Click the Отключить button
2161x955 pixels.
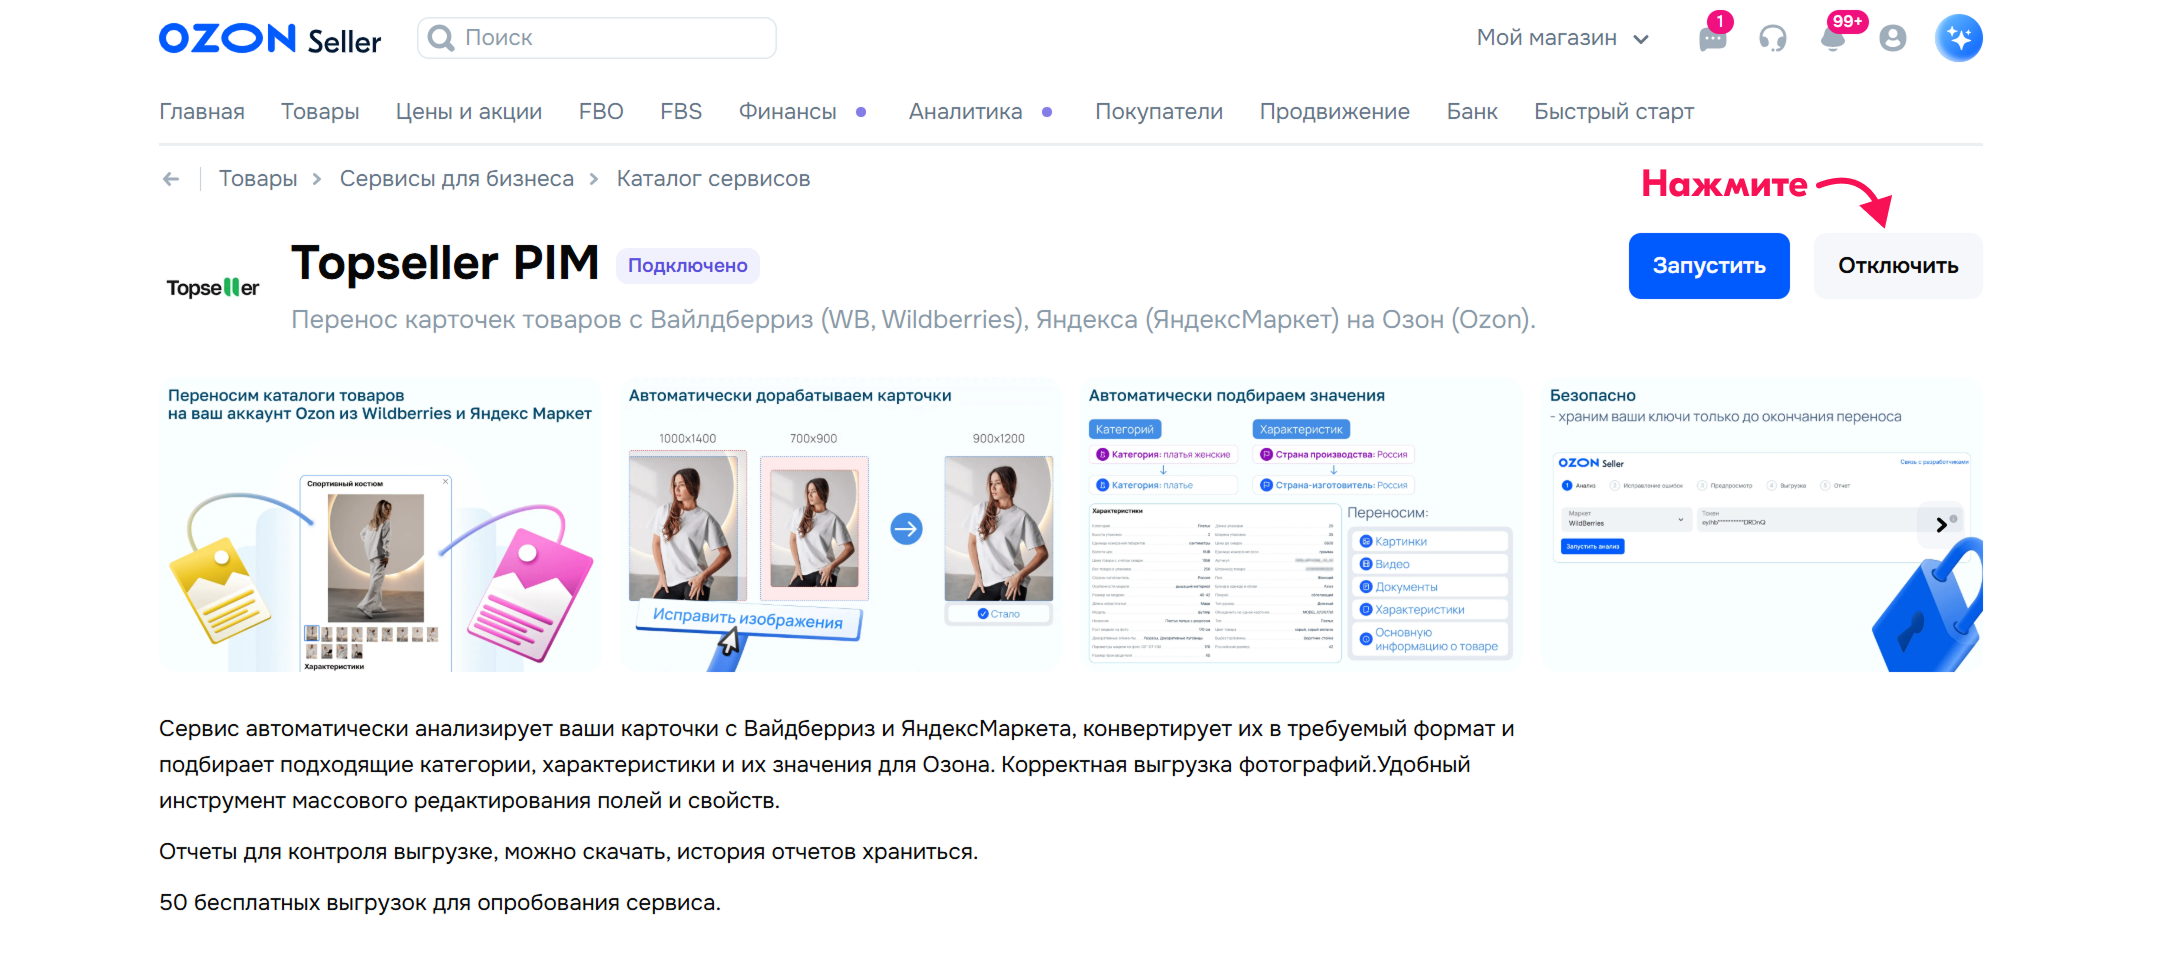pyautogui.click(x=1898, y=266)
